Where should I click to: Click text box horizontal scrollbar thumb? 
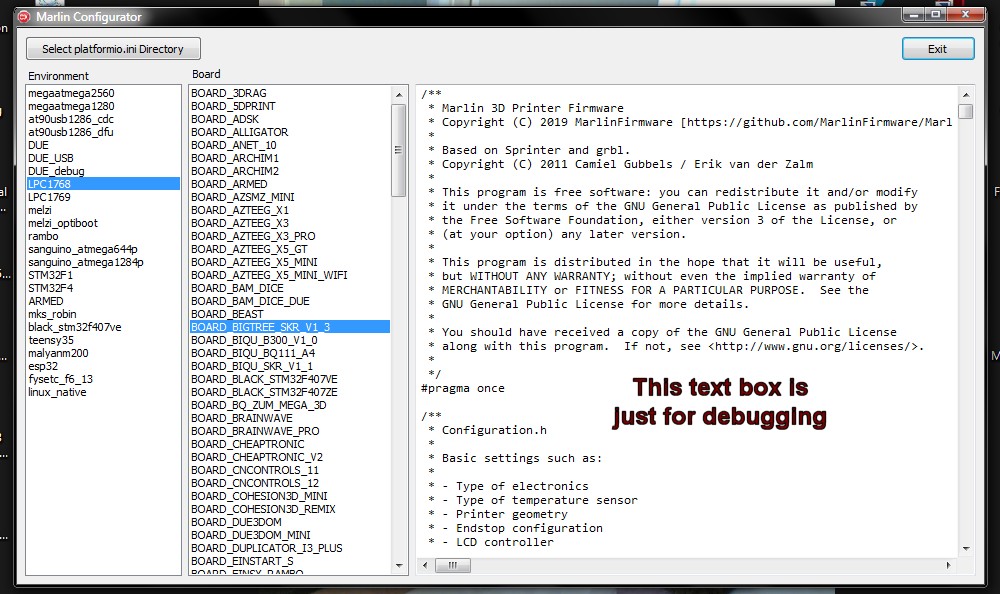(453, 565)
